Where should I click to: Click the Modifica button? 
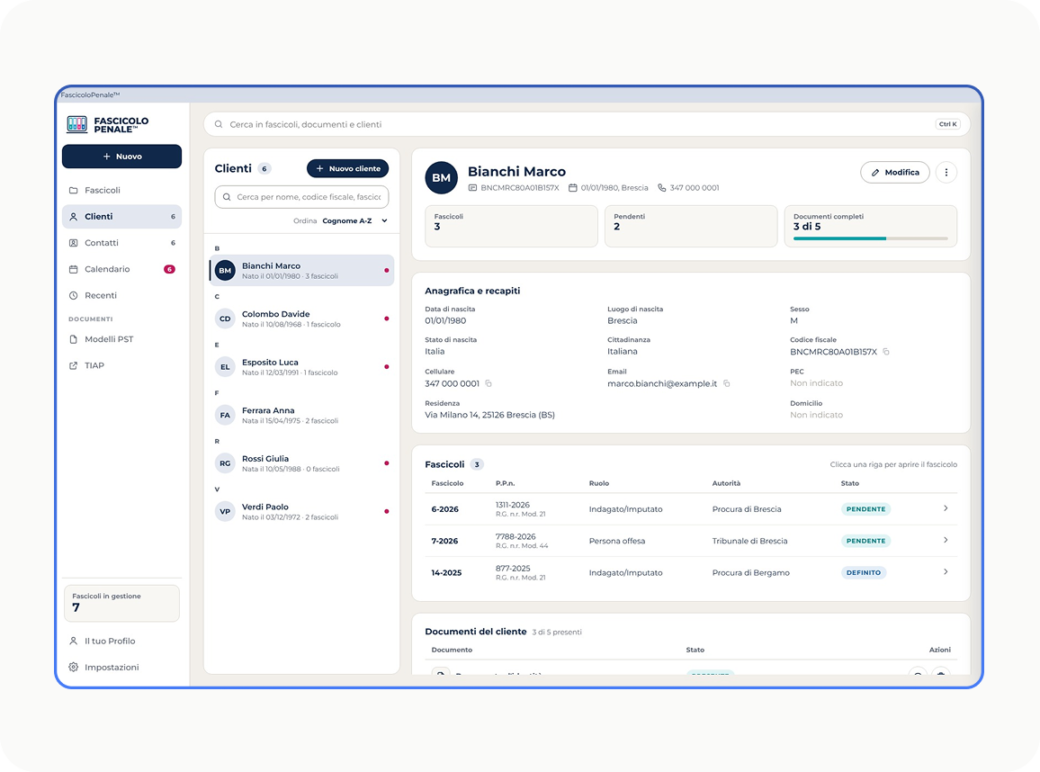point(895,172)
